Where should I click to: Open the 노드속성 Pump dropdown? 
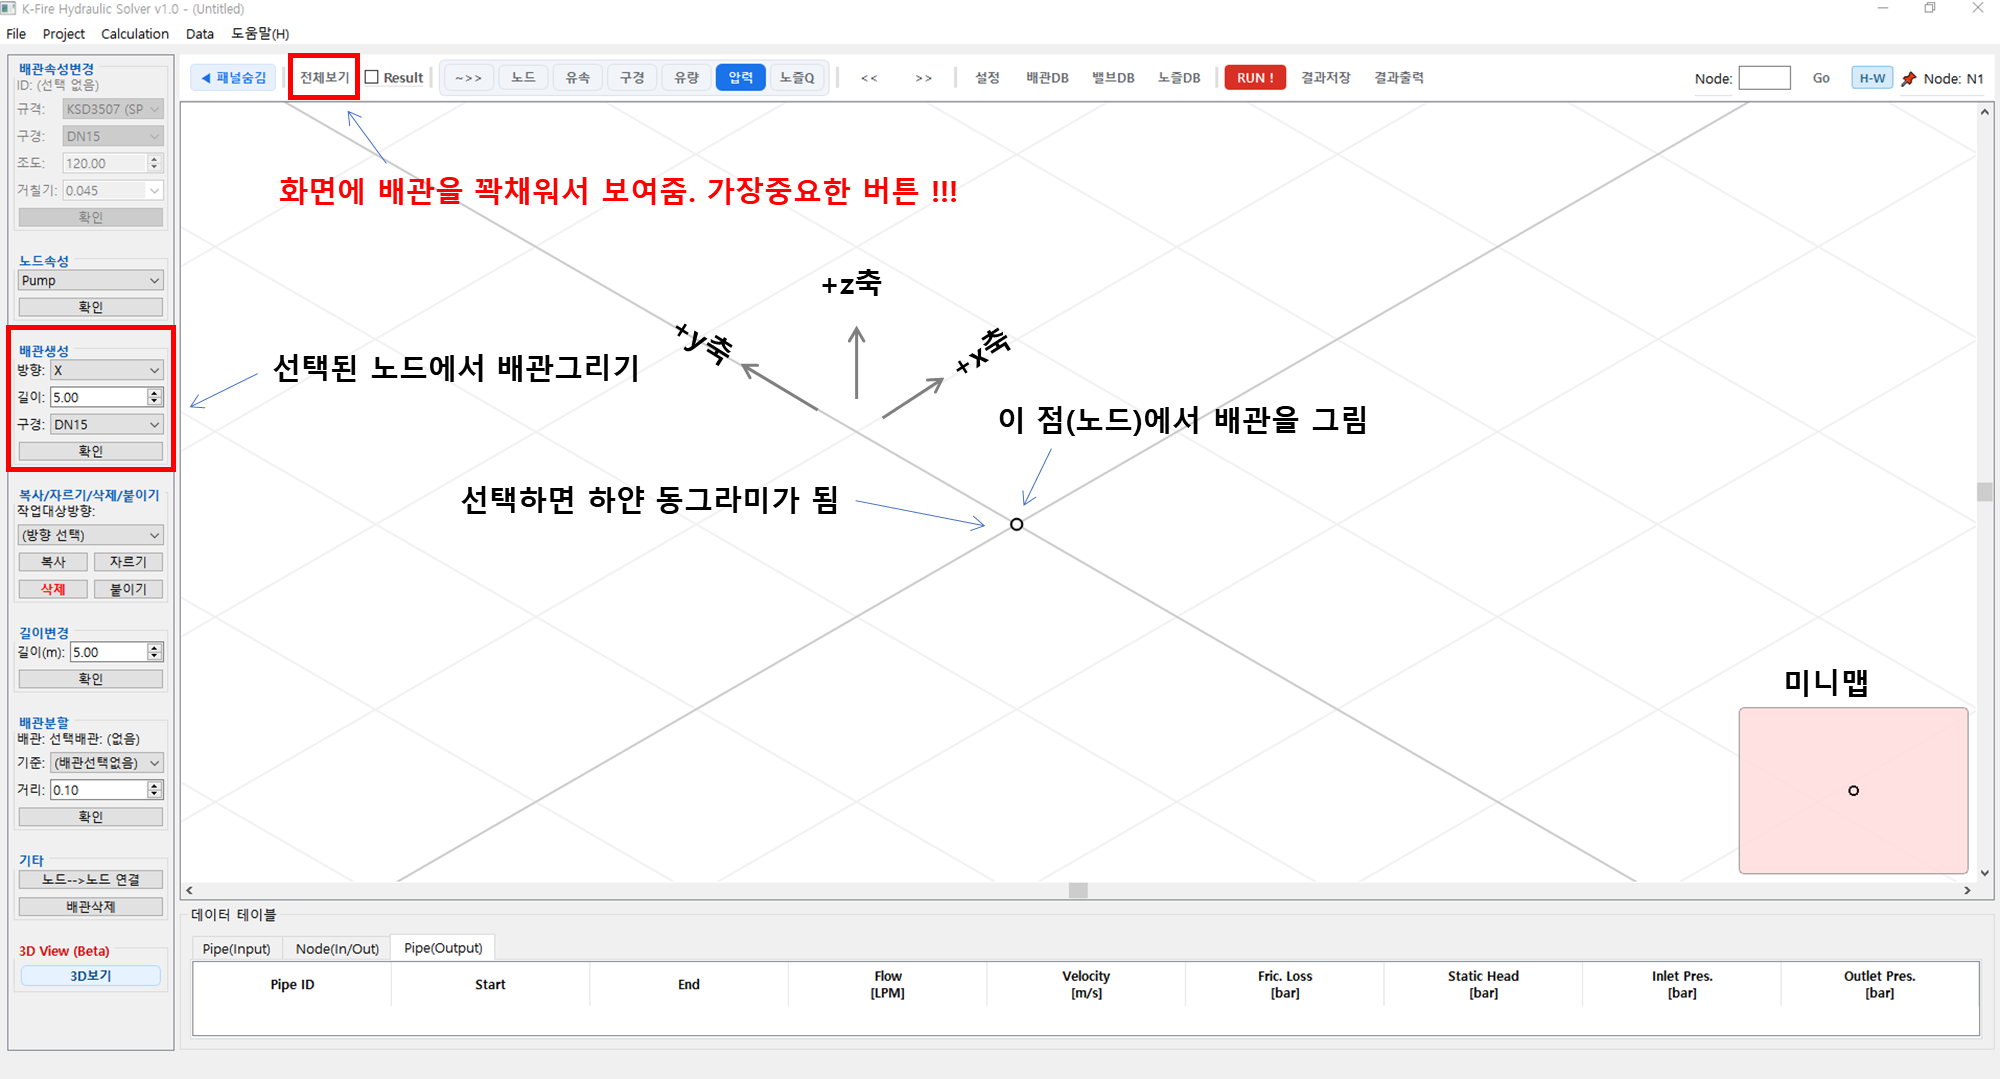tap(90, 281)
